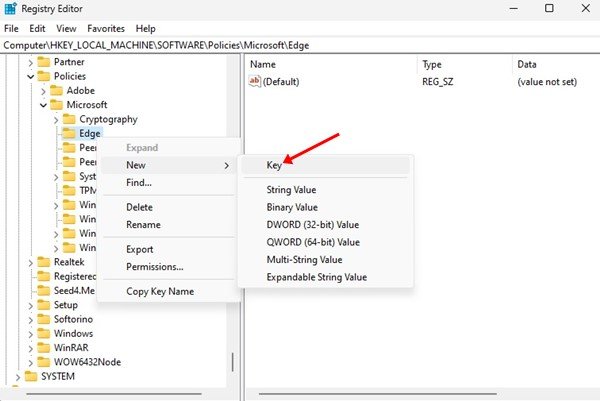The image size is (600, 401).
Task: Click the registry path address bar
Action: tap(300, 46)
